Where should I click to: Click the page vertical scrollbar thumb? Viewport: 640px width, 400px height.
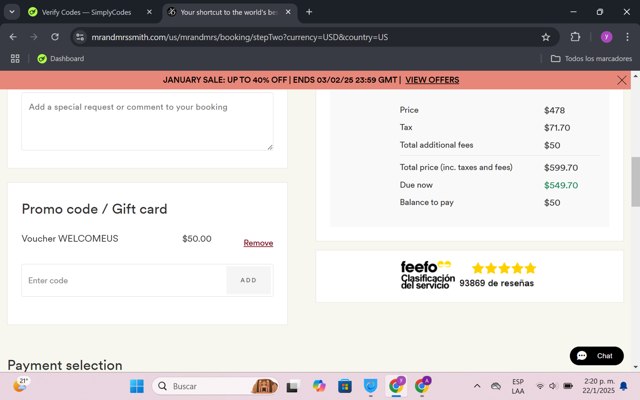coord(636,182)
